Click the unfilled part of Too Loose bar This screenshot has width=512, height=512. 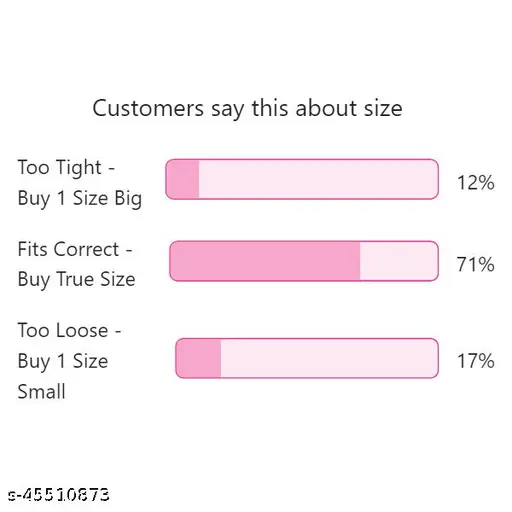tap(329, 358)
